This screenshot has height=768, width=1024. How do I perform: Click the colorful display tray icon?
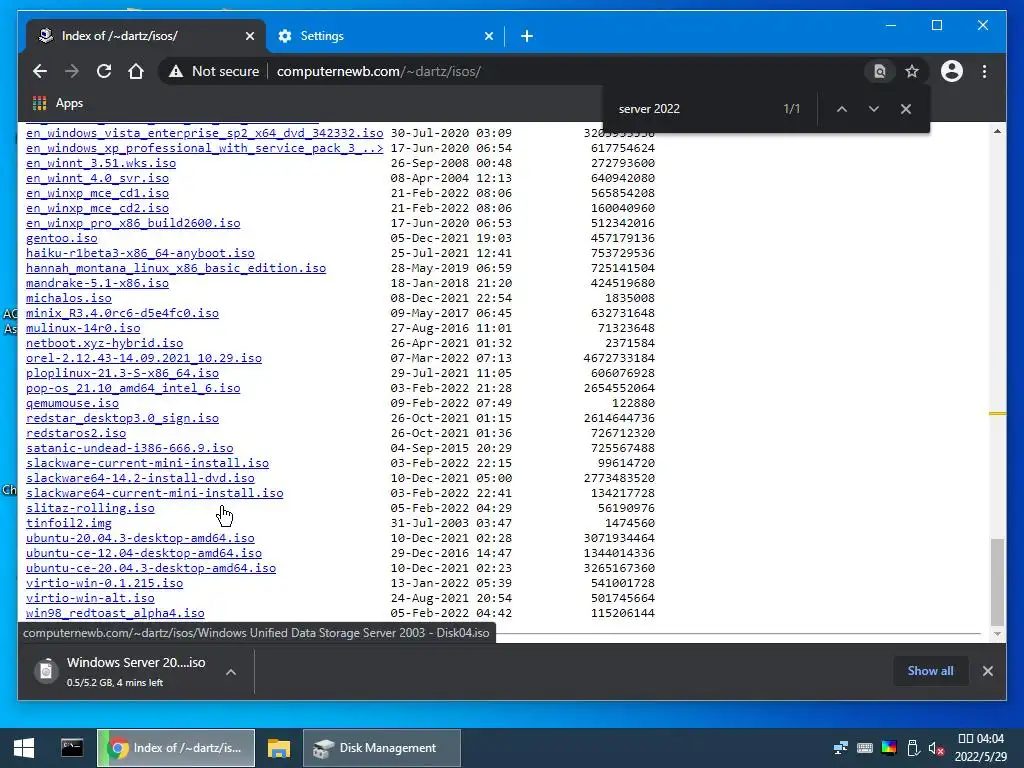tap(889, 748)
